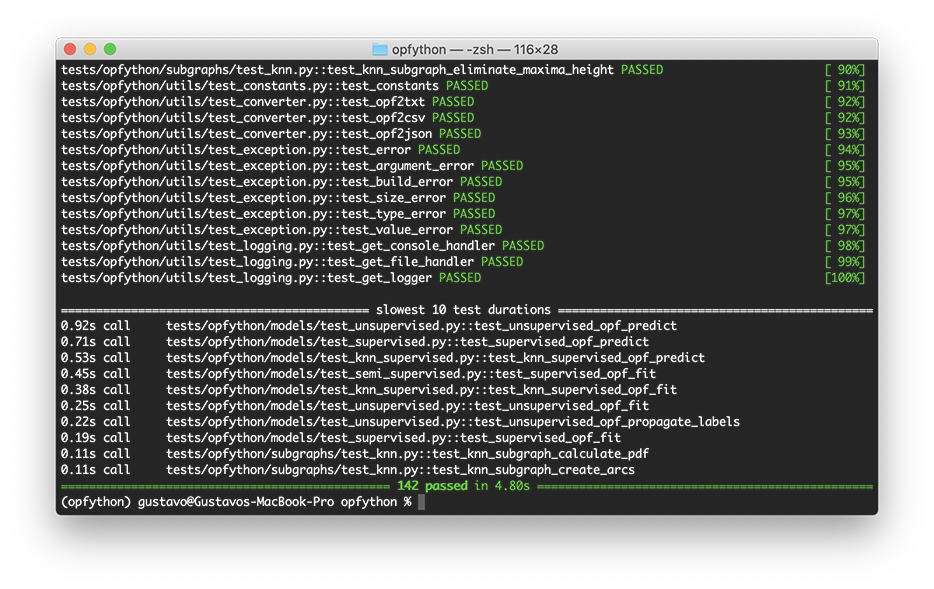Click the [ 96%] progress indicator
This screenshot has height=589, width=934.
[845, 198]
